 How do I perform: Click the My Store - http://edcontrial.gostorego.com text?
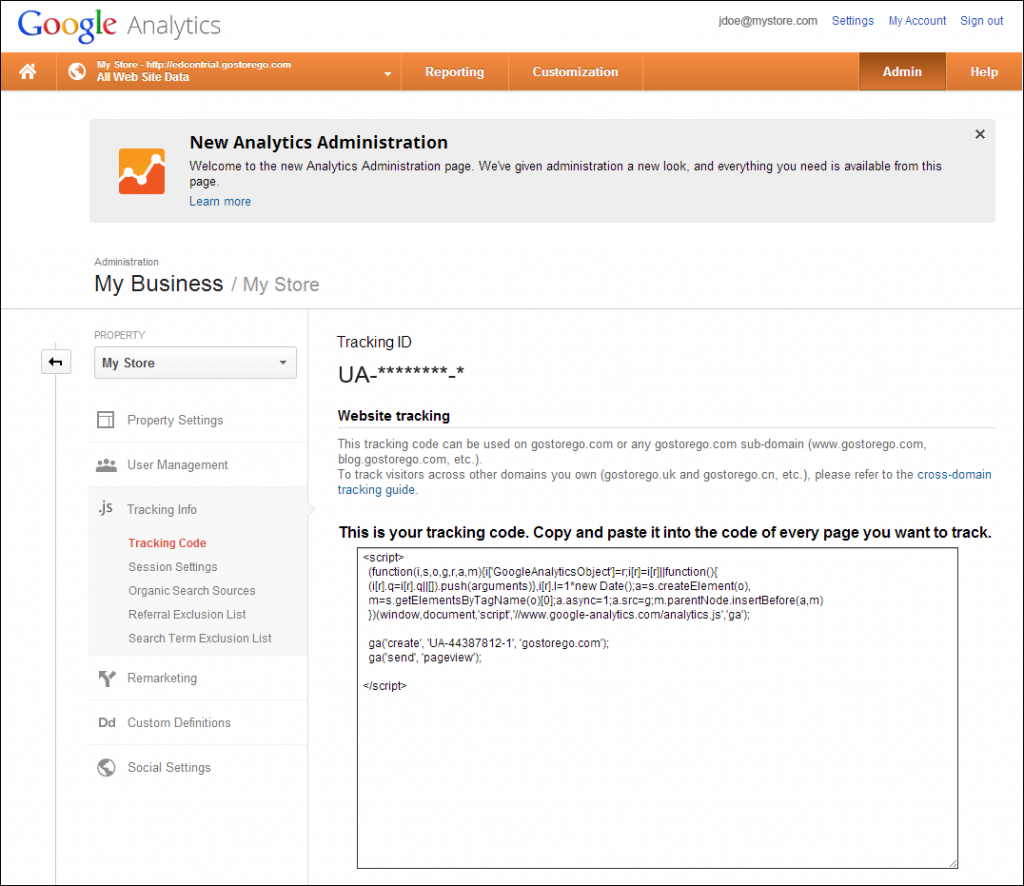point(194,65)
